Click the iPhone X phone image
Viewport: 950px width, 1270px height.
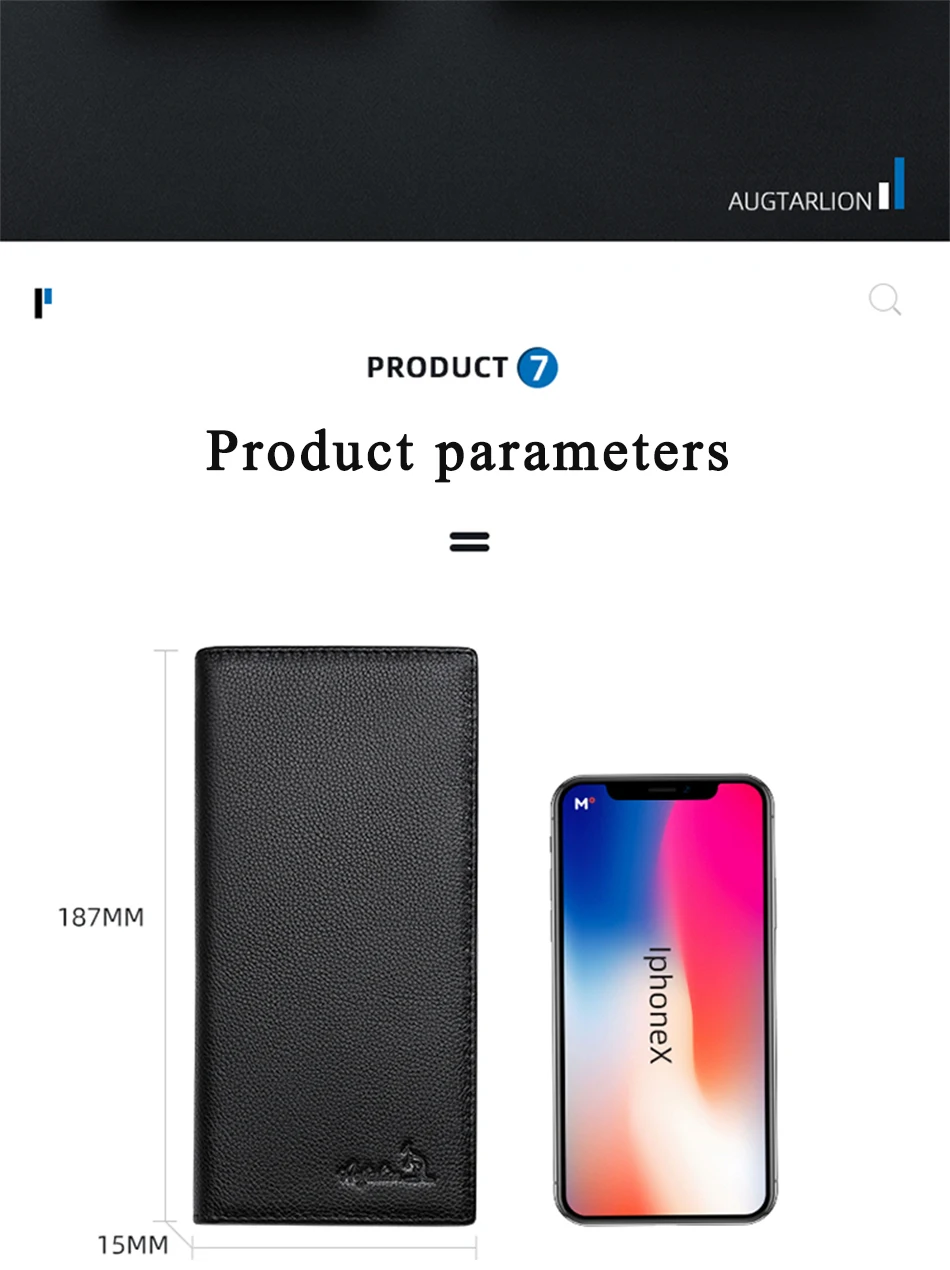[x=663, y=998]
